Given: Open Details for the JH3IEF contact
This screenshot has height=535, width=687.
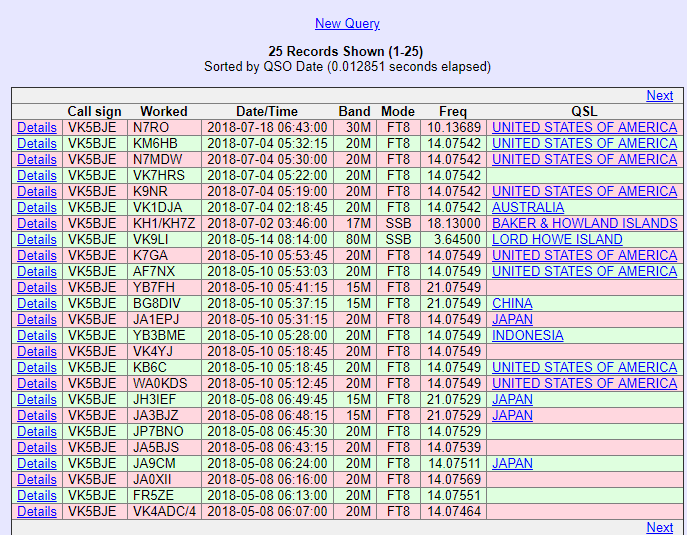Looking at the screenshot, I should (37, 399).
